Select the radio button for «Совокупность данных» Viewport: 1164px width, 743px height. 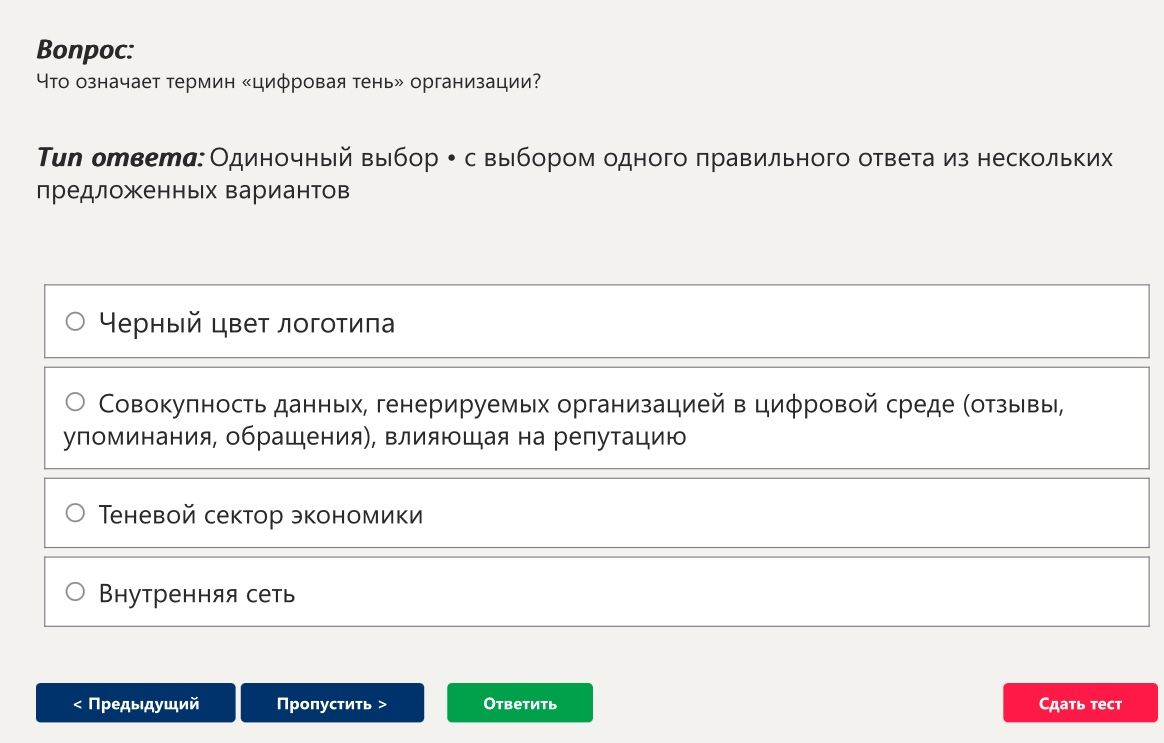pos(75,402)
